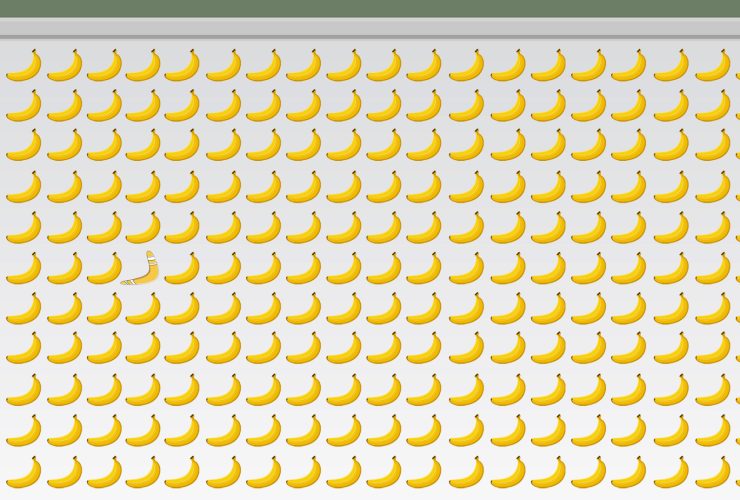The height and width of the screenshot is (500, 740).
Task: Choose the banana diagonally above-right of the boomerang
Action: point(182,227)
